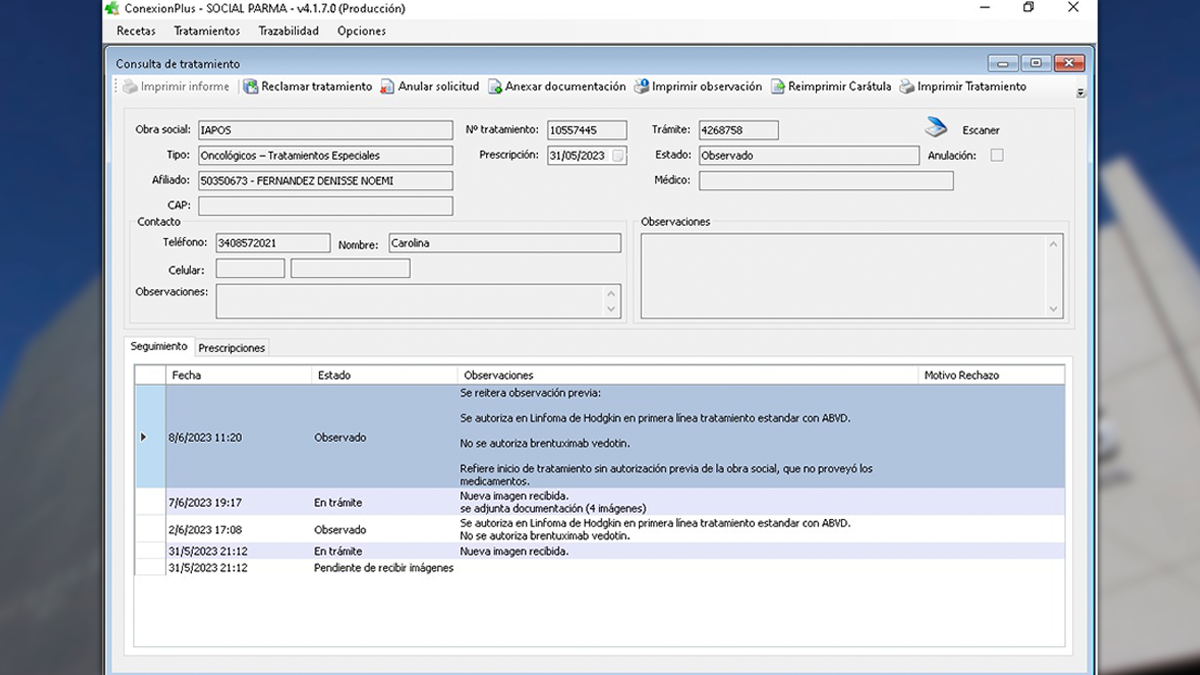Expand the toolbar overflow chevron
This screenshot has height=675, width=1200.
pos(1080,93)
